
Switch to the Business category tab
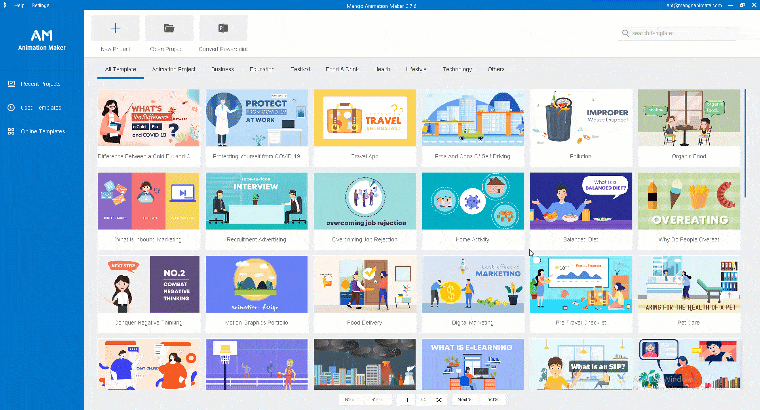point(223,70)
